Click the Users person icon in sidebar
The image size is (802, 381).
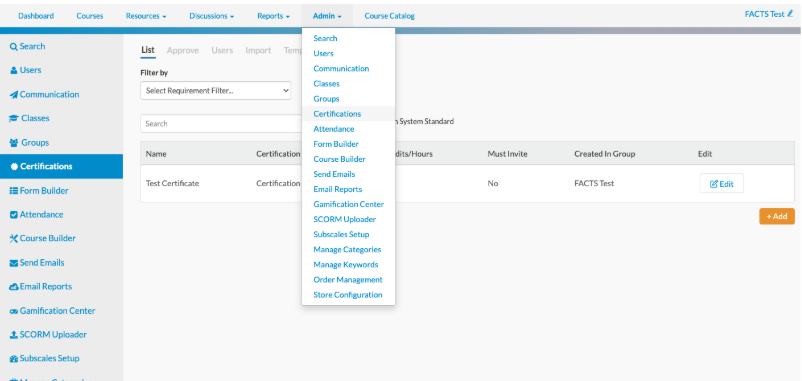coord(14,71)
